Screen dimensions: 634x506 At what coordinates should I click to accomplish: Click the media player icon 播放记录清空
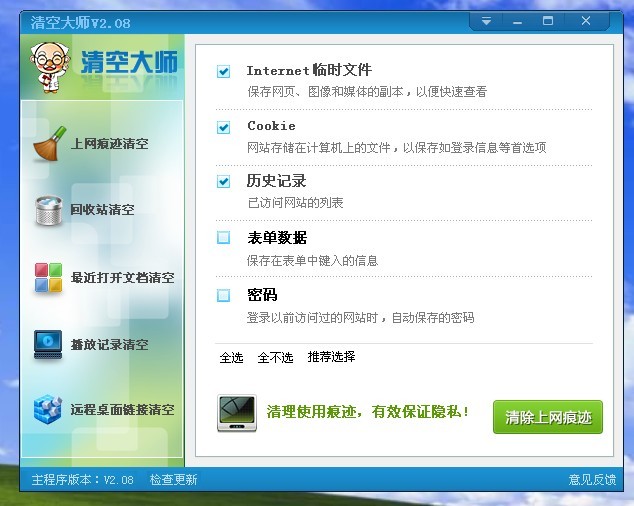tap(48, 344)
